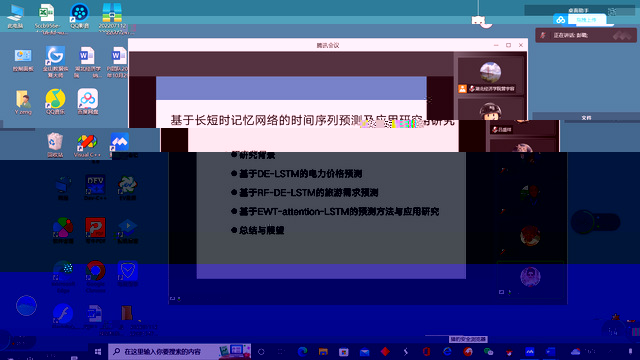Select the 湖北经济学院 participant video tile
This screenshot has height=360, width=640.
point(491,76)
